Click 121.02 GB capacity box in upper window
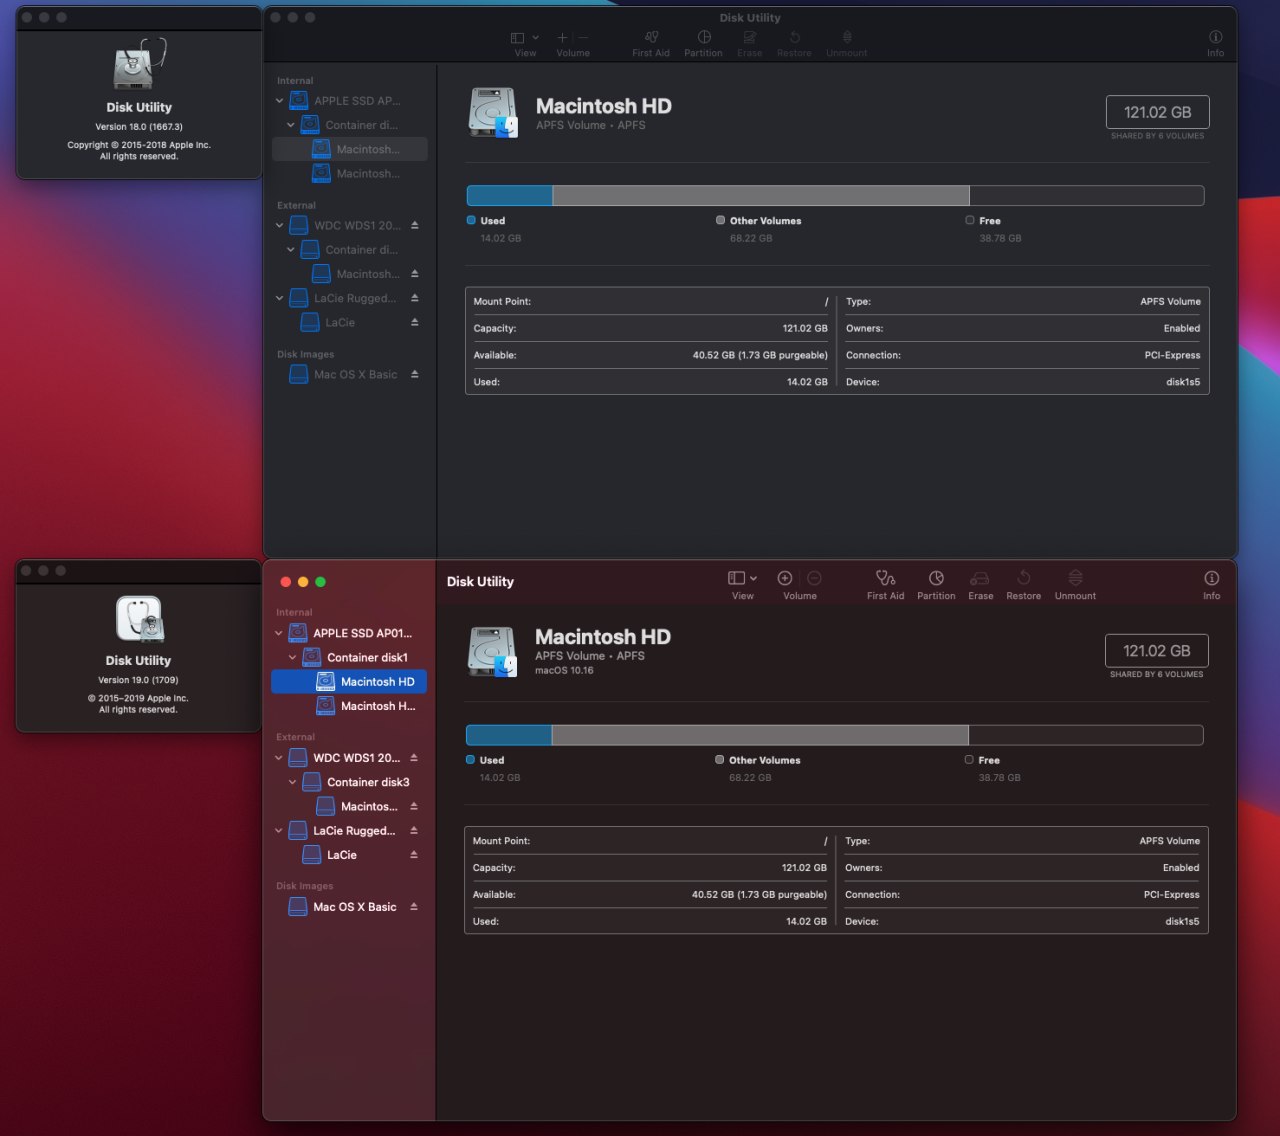This screenshot has height=1136, width=1280. click(1157, 112)
